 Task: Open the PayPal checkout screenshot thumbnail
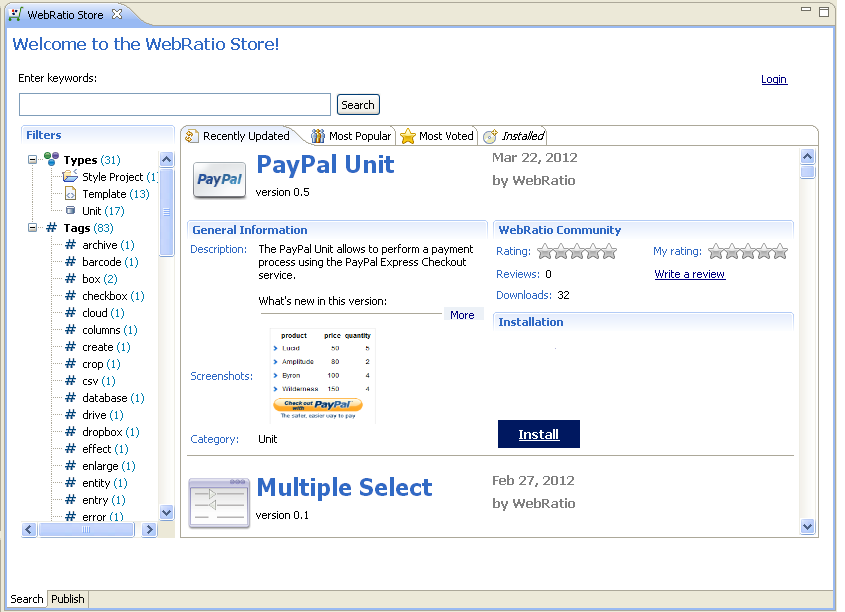pyautogui.click(x=322, y=375)
